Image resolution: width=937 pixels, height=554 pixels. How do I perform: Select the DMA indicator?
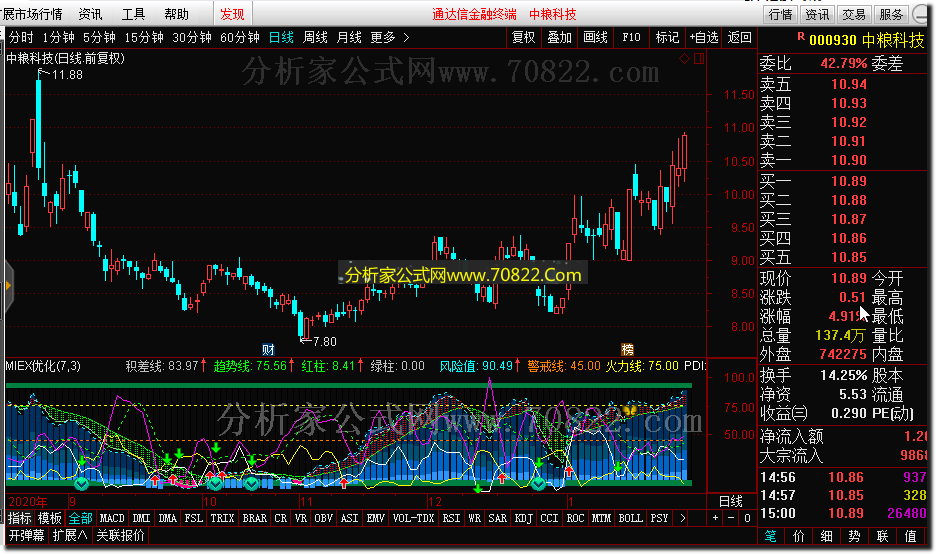[x=167, y=518]
